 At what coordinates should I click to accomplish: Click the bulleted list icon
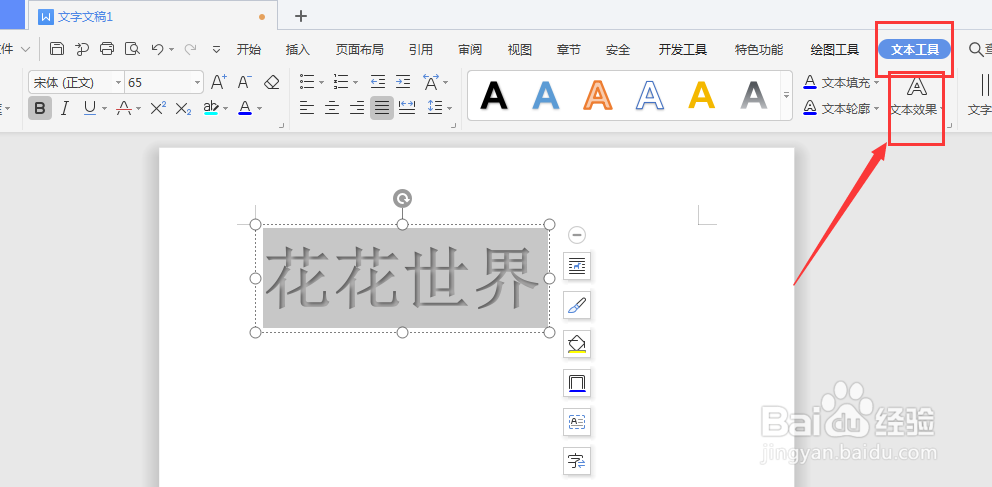coord(307,82)
